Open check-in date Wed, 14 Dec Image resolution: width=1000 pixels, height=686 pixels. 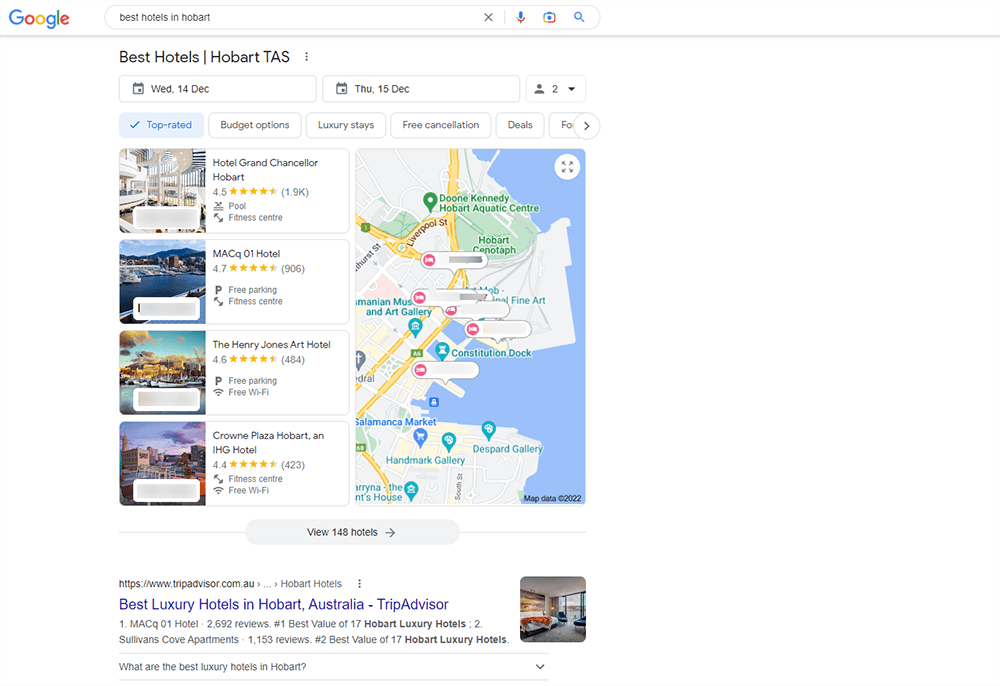(x=217, y=89)
